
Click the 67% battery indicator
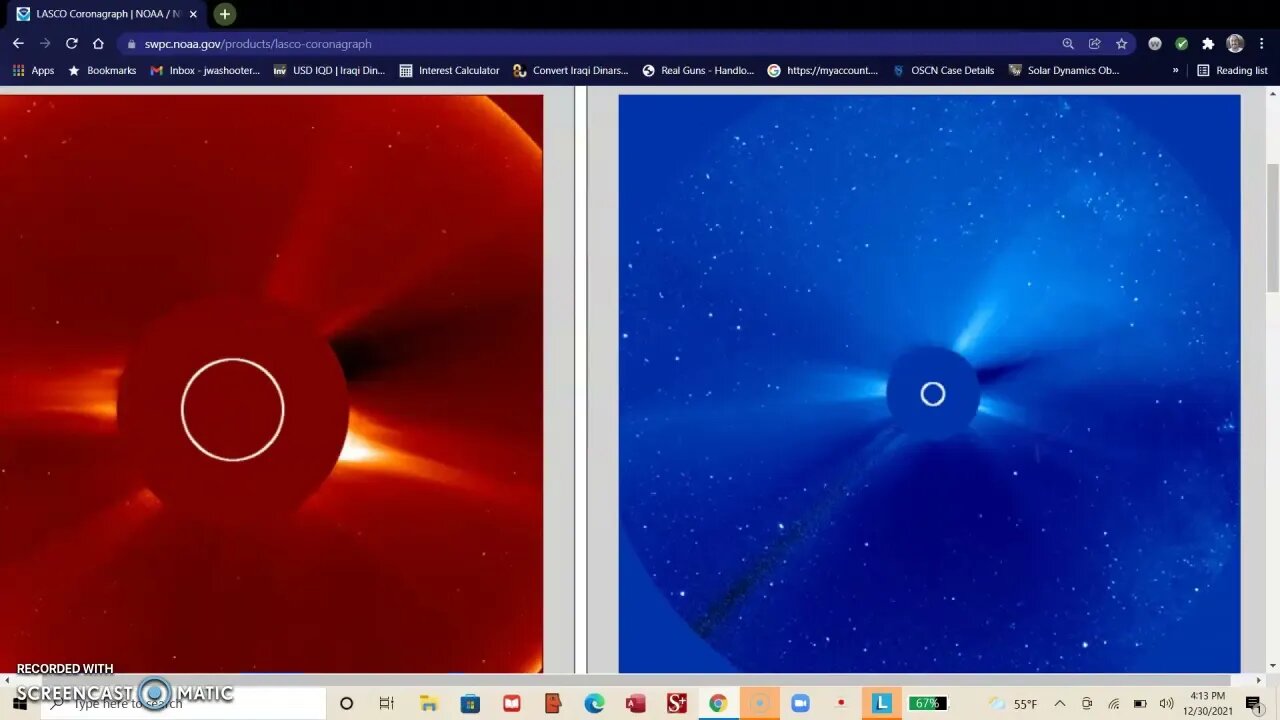point(927,703)
